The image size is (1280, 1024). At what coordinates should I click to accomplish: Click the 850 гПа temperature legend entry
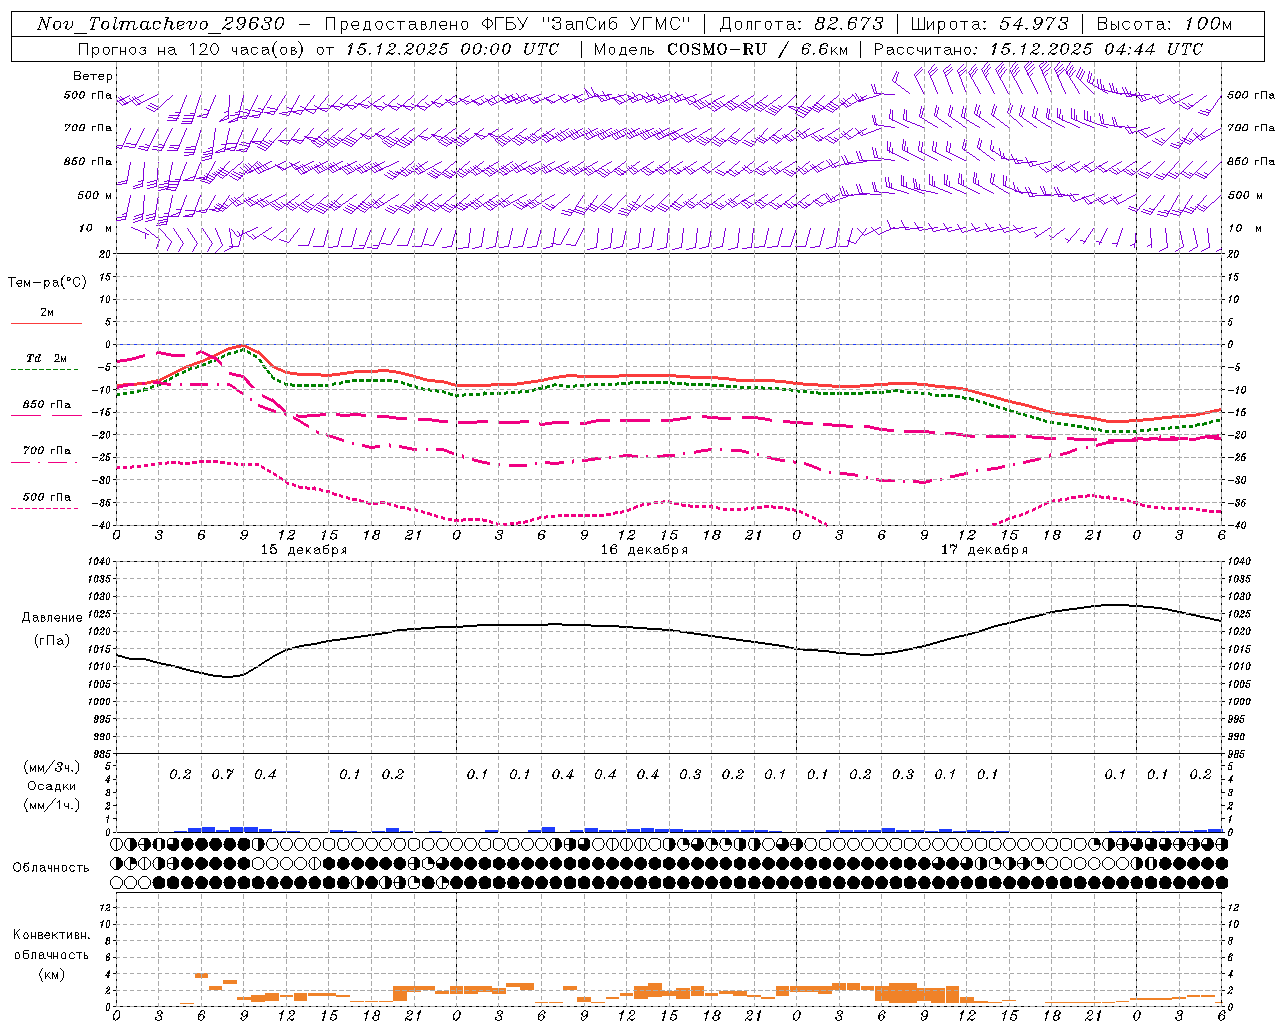47,405
